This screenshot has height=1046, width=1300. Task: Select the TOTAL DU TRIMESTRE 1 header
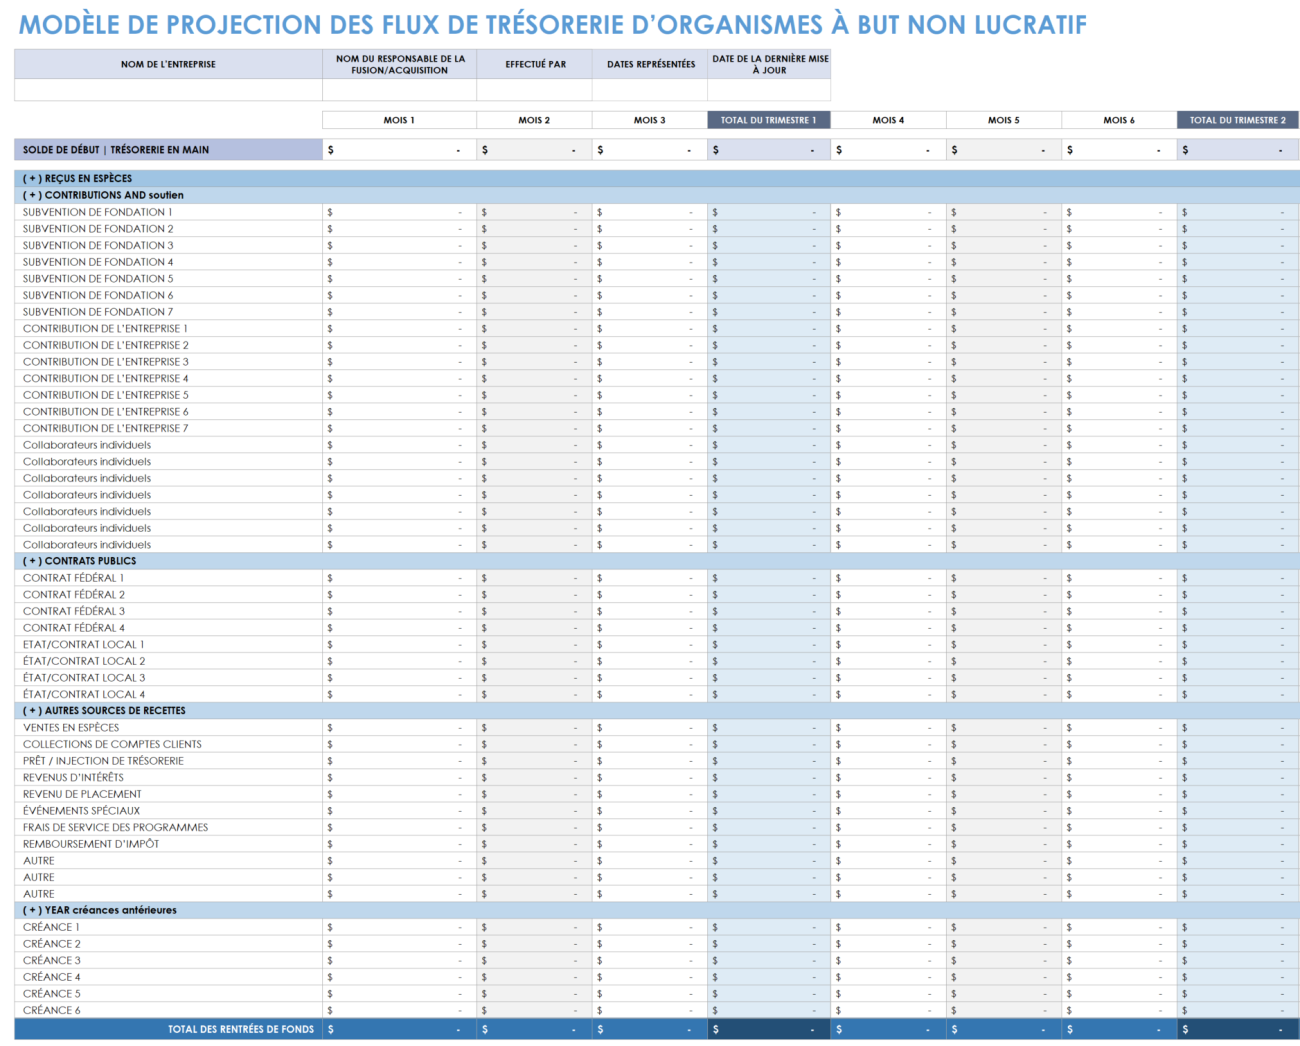click(x=768, y=119)
